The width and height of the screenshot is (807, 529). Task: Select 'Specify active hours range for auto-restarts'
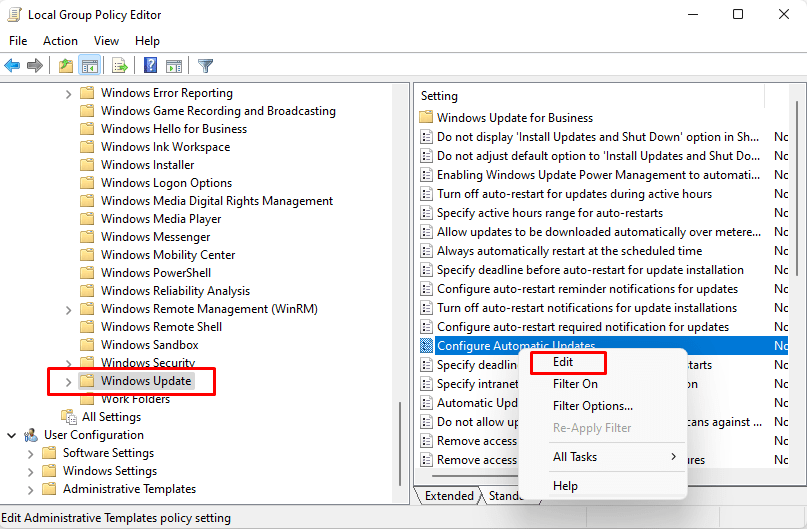coord(550,213)
